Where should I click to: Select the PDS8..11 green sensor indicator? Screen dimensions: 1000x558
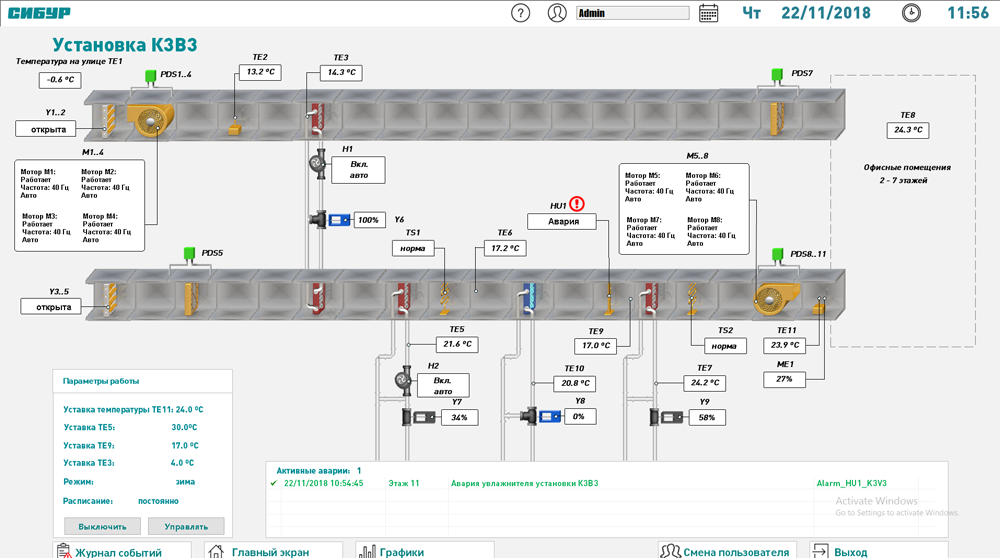click(777, 255)
